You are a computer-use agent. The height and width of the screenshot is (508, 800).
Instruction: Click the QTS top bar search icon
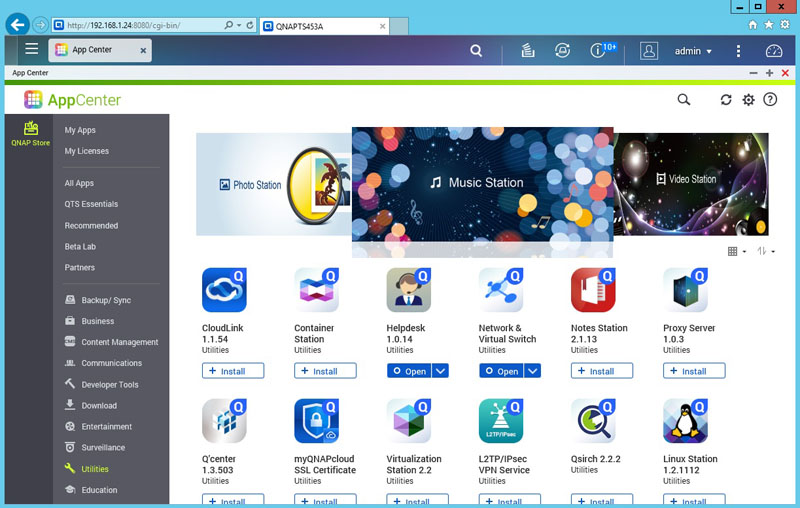476,50
